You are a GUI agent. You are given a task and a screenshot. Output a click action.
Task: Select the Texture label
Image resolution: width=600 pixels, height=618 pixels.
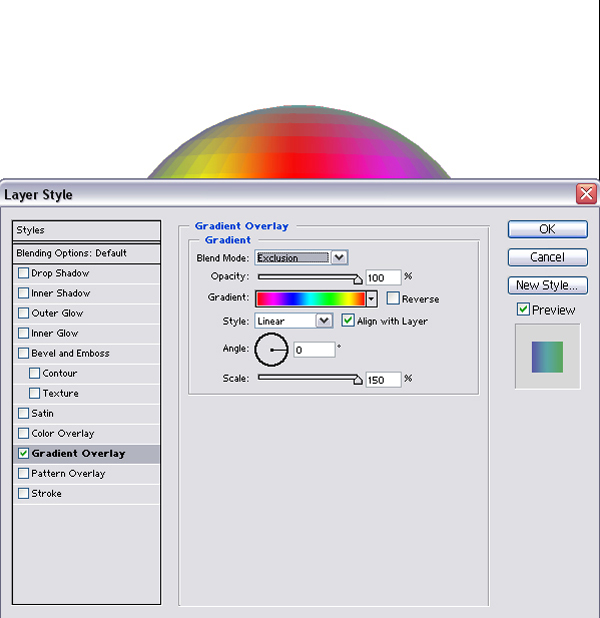click(60, 393)
